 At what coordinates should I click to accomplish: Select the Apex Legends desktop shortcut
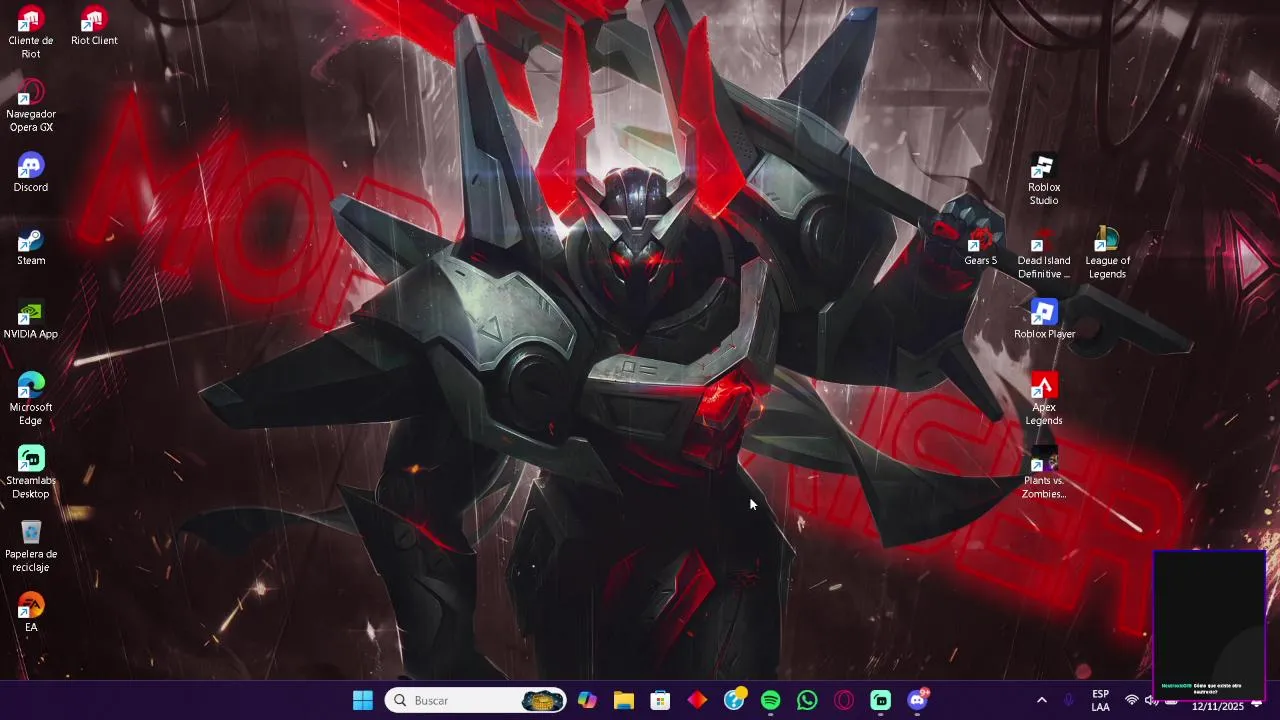click(x=1044, y=399)
